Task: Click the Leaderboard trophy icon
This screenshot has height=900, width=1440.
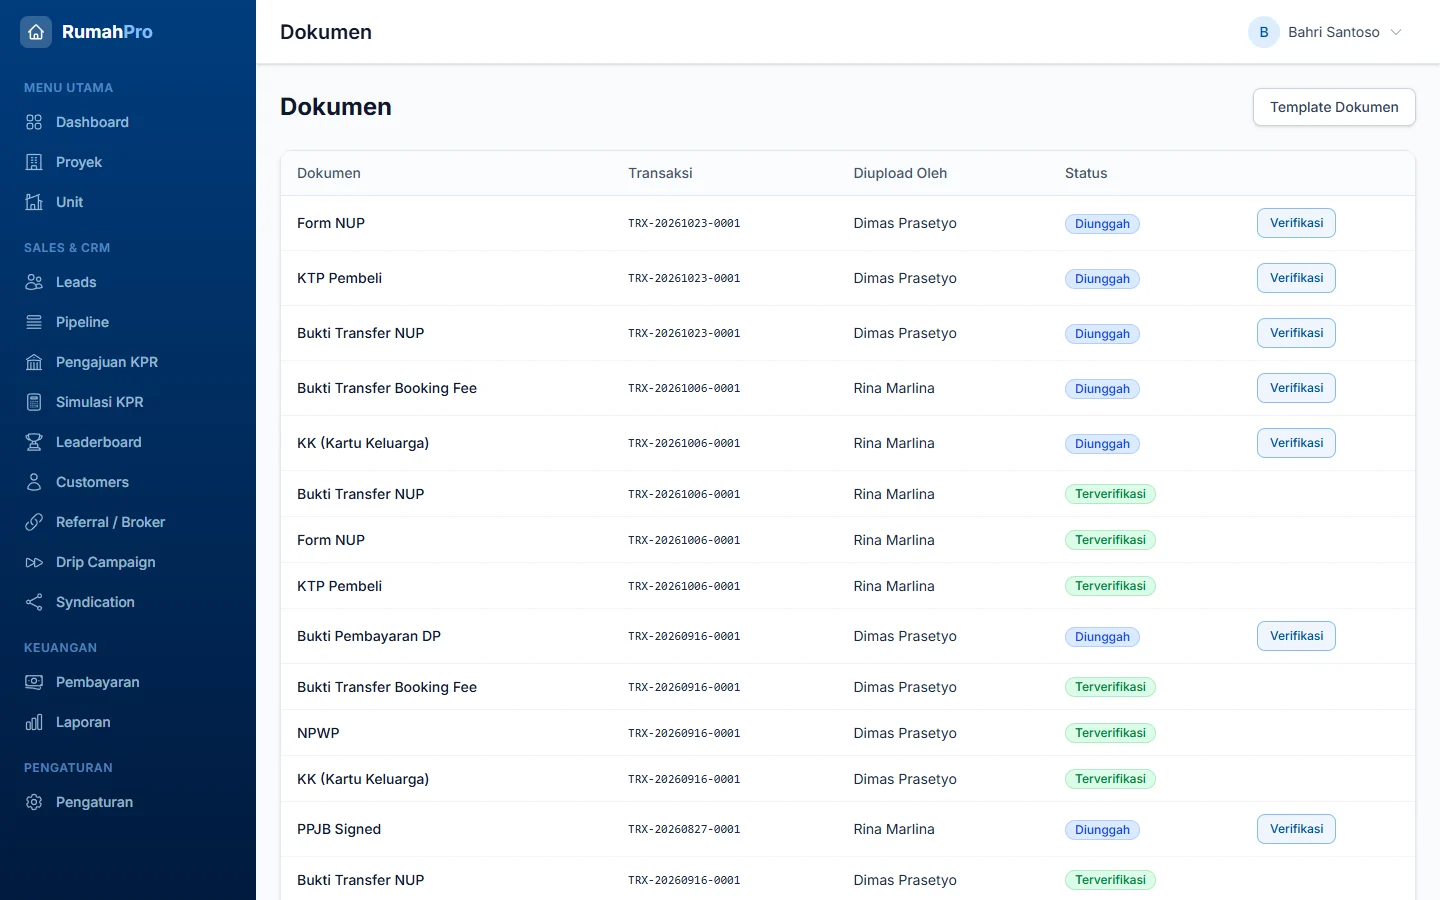Action: point(34,442)
